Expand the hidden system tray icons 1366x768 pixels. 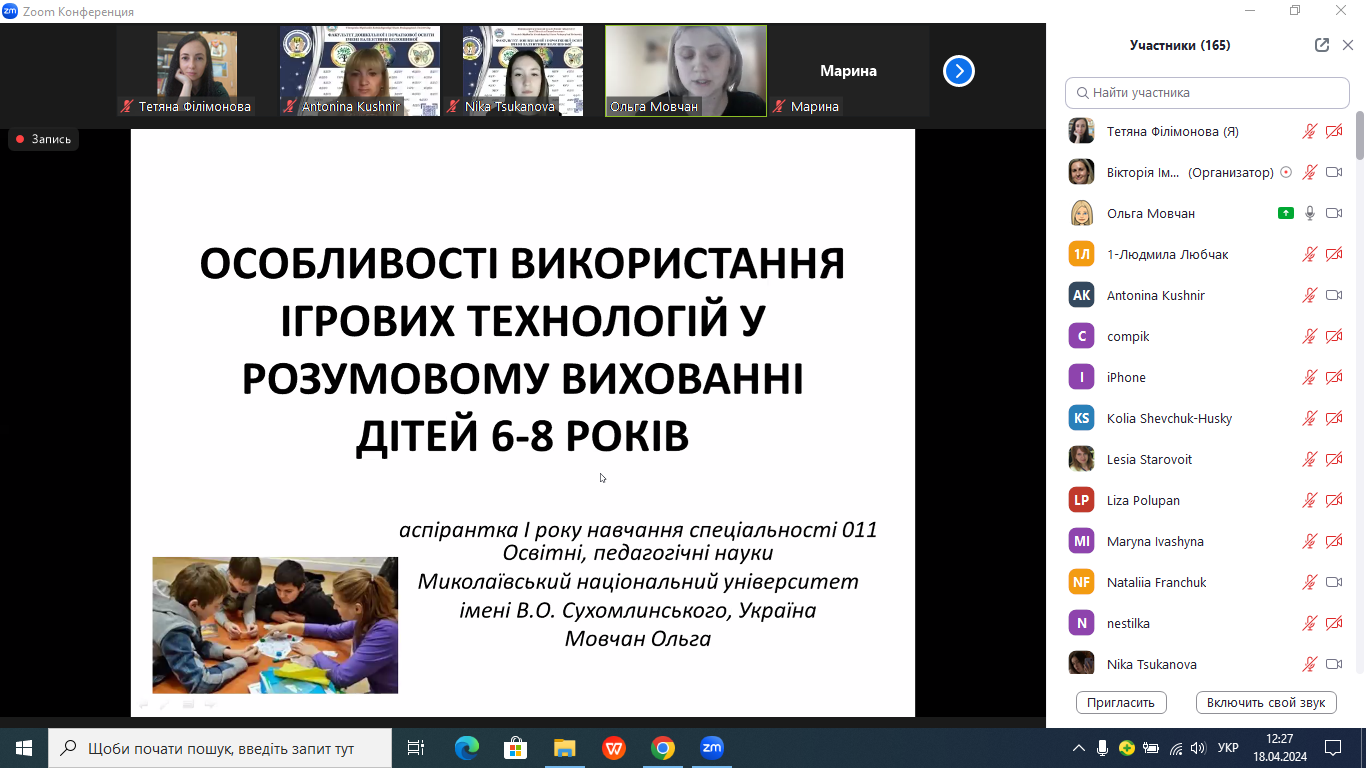tap(1078, 747)
